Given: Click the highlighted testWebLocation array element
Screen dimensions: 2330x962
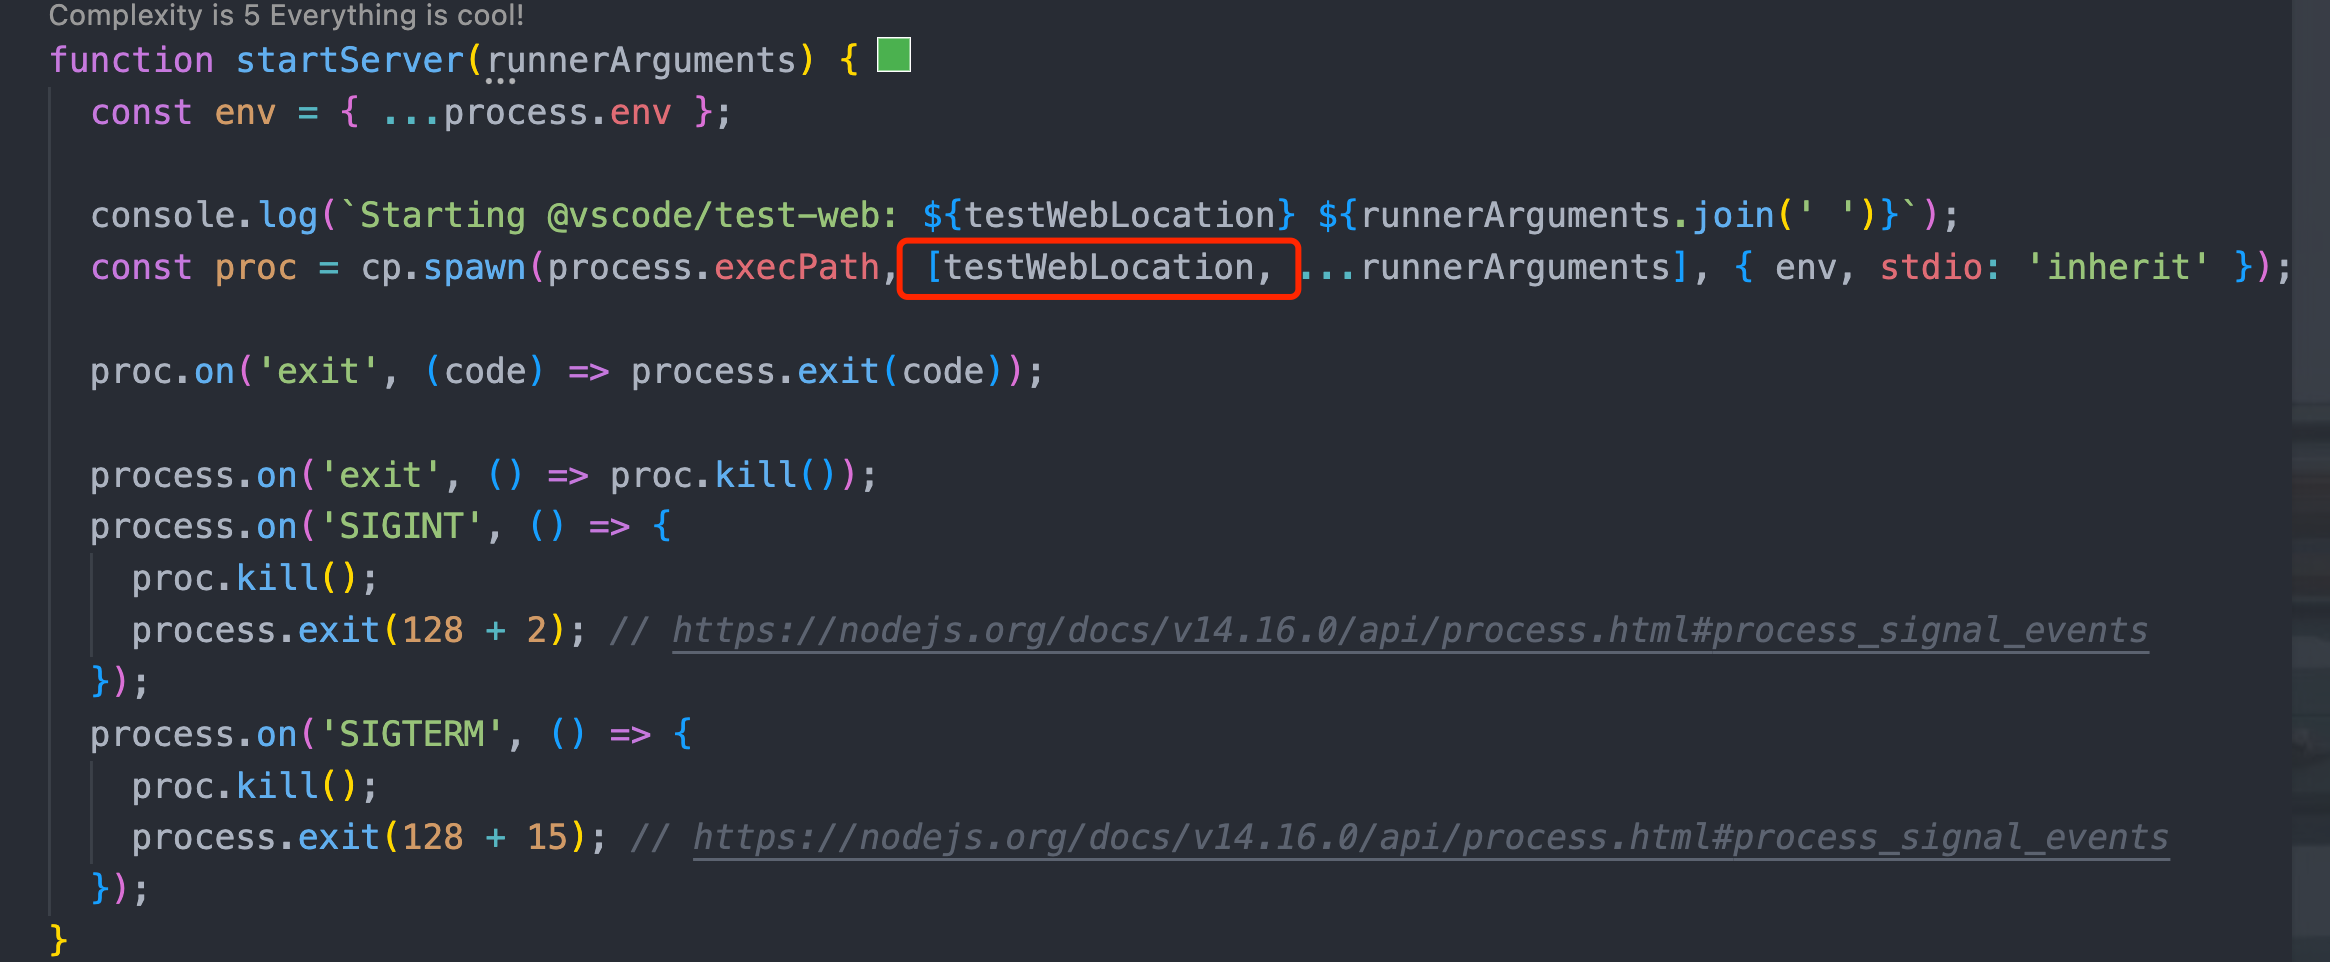Looking at the screenshot, I should click(x=1098, y=268).
